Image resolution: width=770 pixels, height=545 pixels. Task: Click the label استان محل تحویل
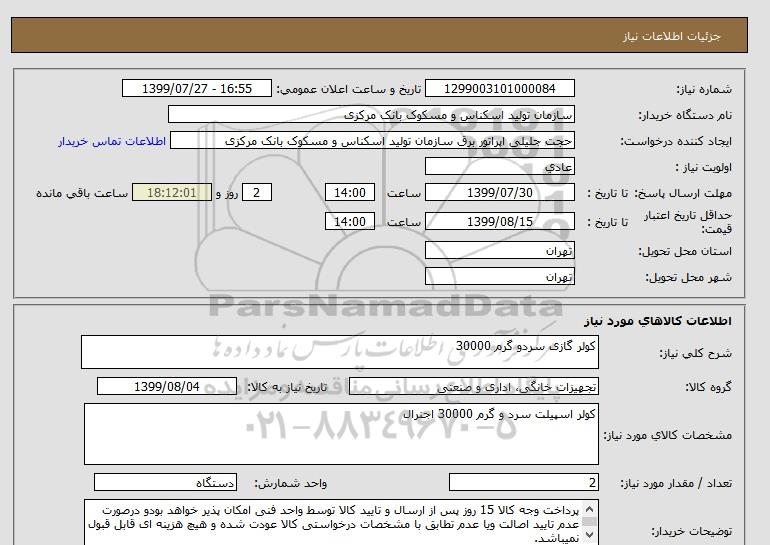[x=685, y=251]
